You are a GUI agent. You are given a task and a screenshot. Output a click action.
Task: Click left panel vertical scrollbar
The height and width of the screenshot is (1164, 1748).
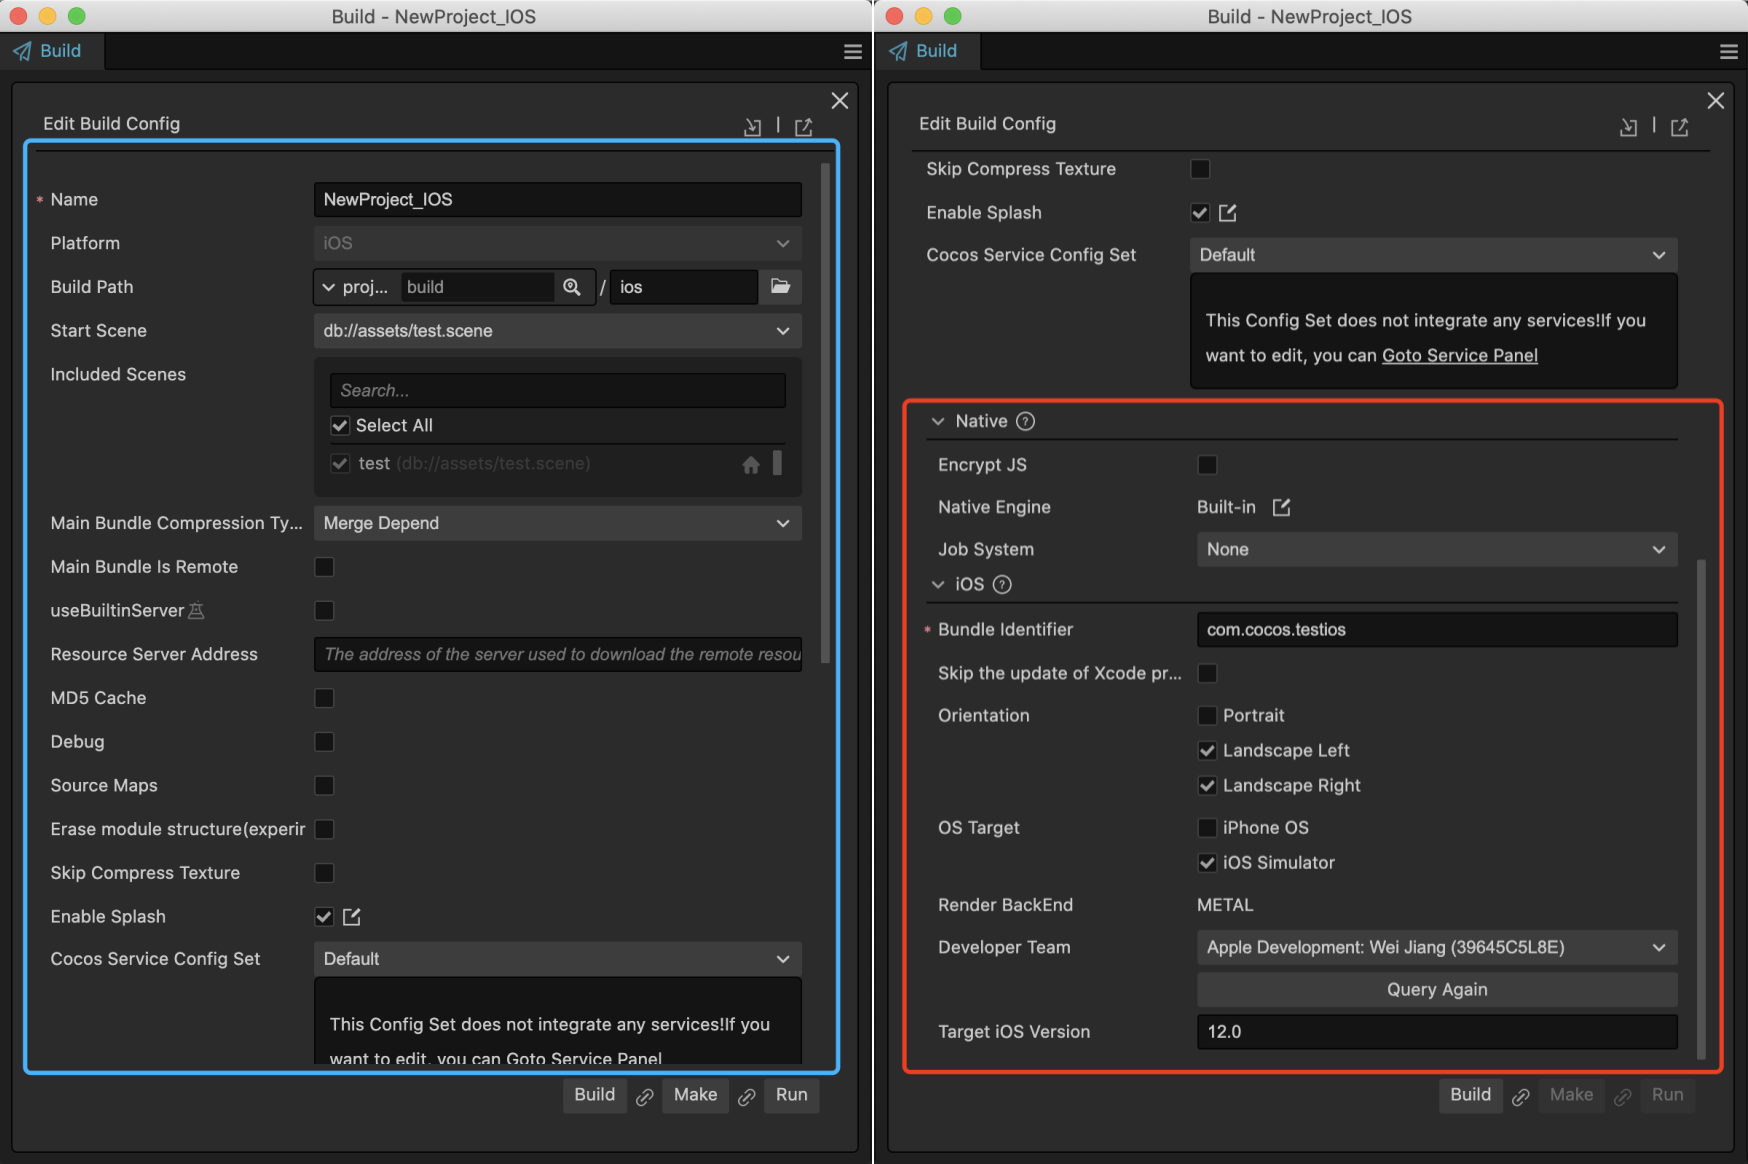coord(825,413)
